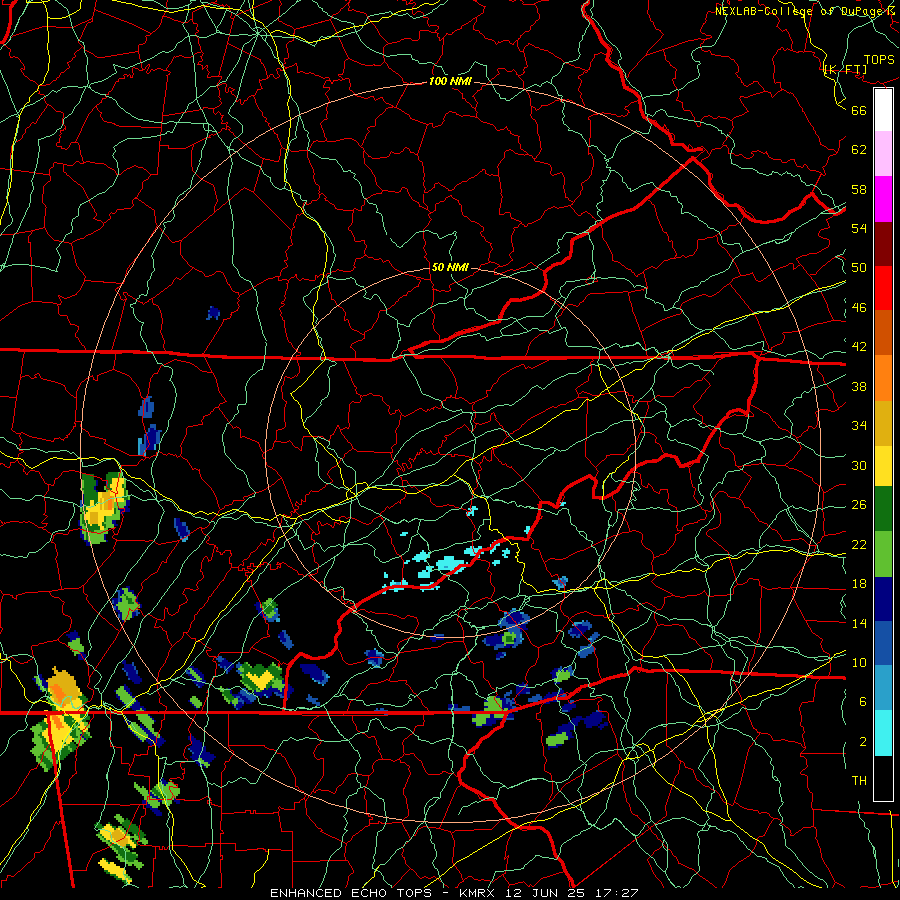Click the legend value 62
This screenshot has height=900, width=900.
(x=859, y=150)
